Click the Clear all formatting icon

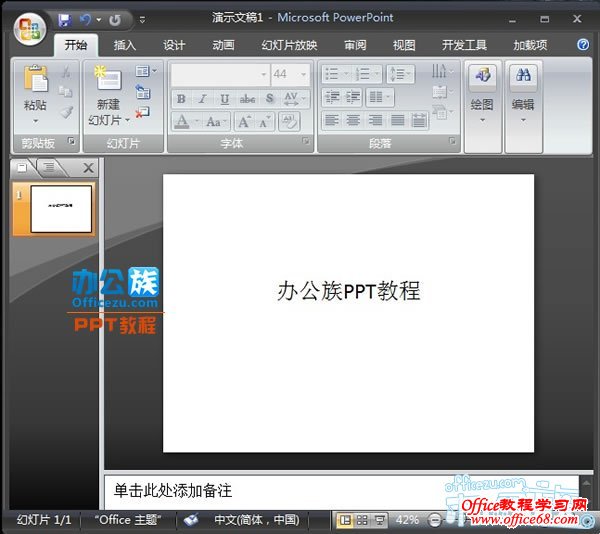pyautogui.click(x=289, y=122)
